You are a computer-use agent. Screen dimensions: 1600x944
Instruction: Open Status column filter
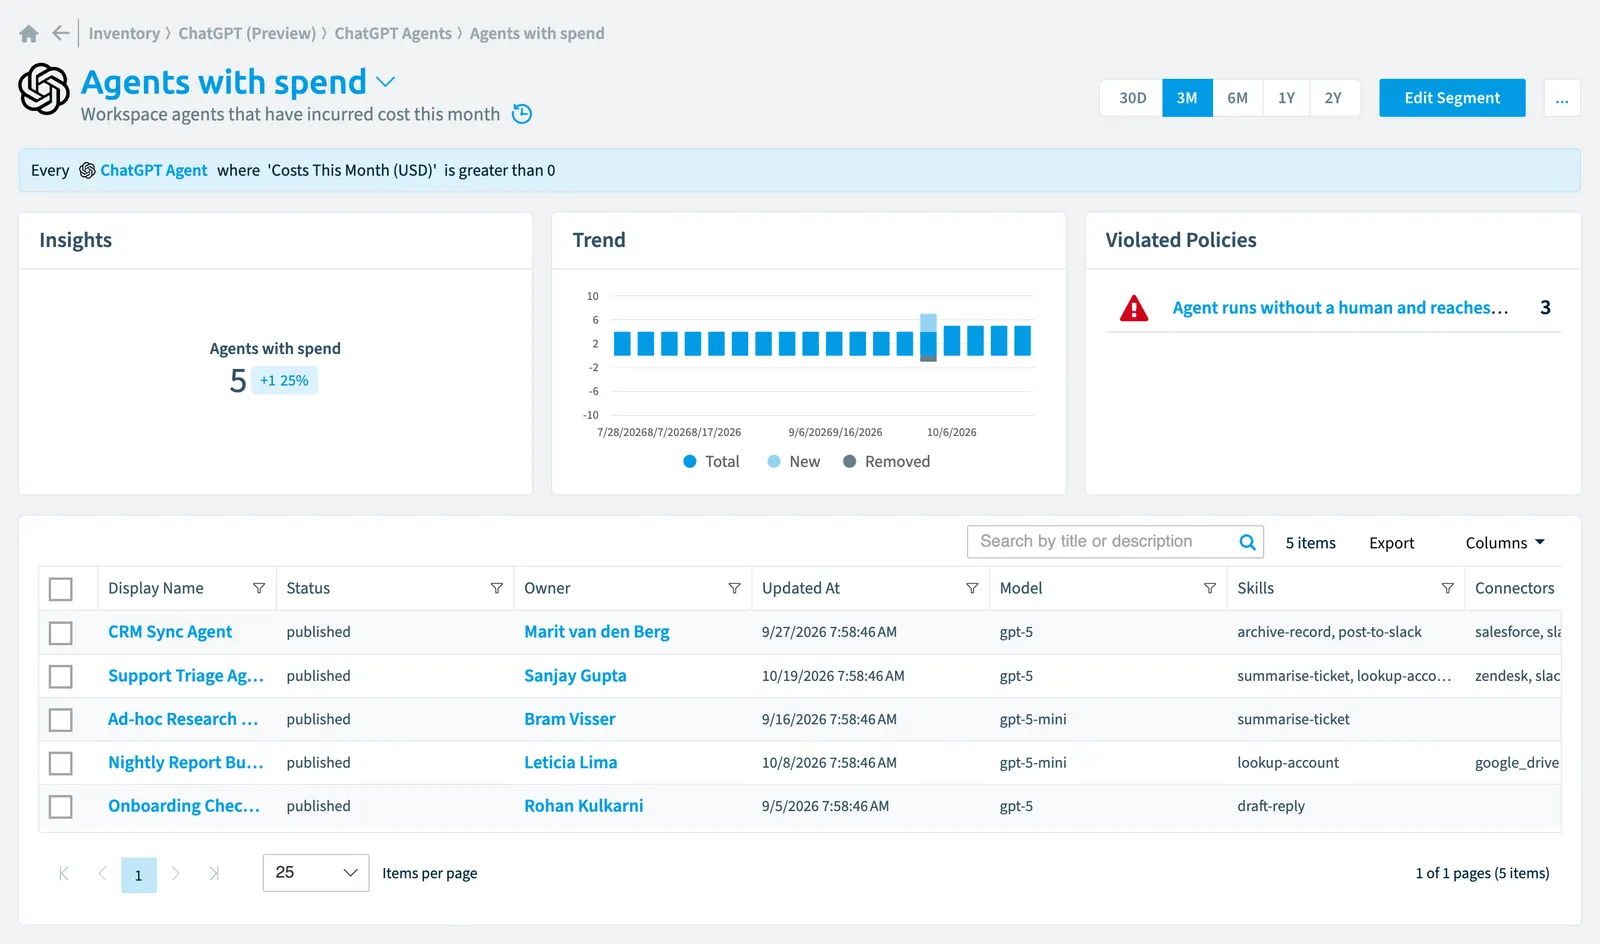click(497, 588)
